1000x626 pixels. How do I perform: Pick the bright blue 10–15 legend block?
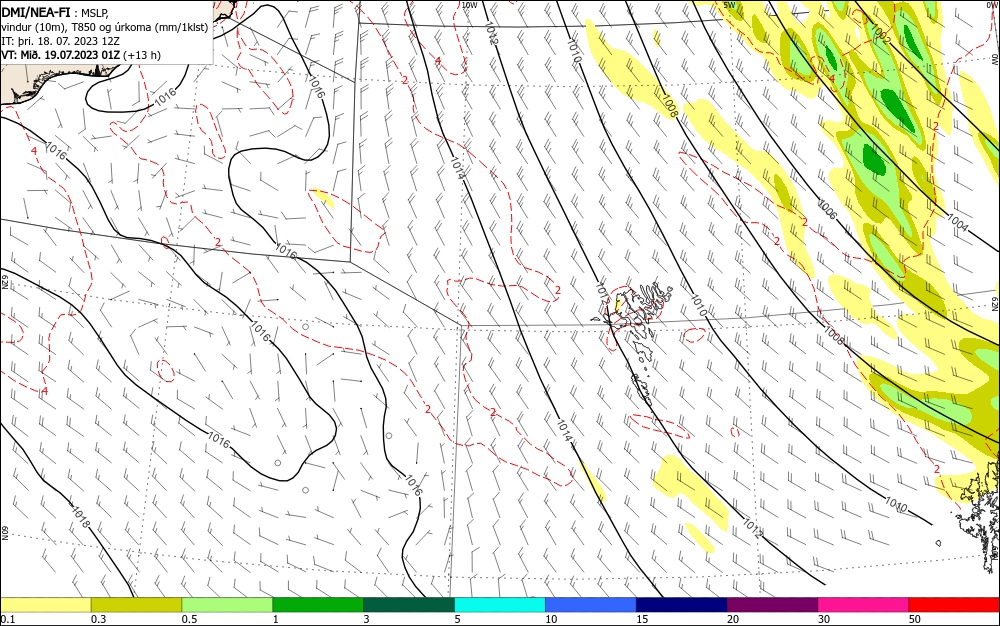pyautogui.click(x=591, y=605)
